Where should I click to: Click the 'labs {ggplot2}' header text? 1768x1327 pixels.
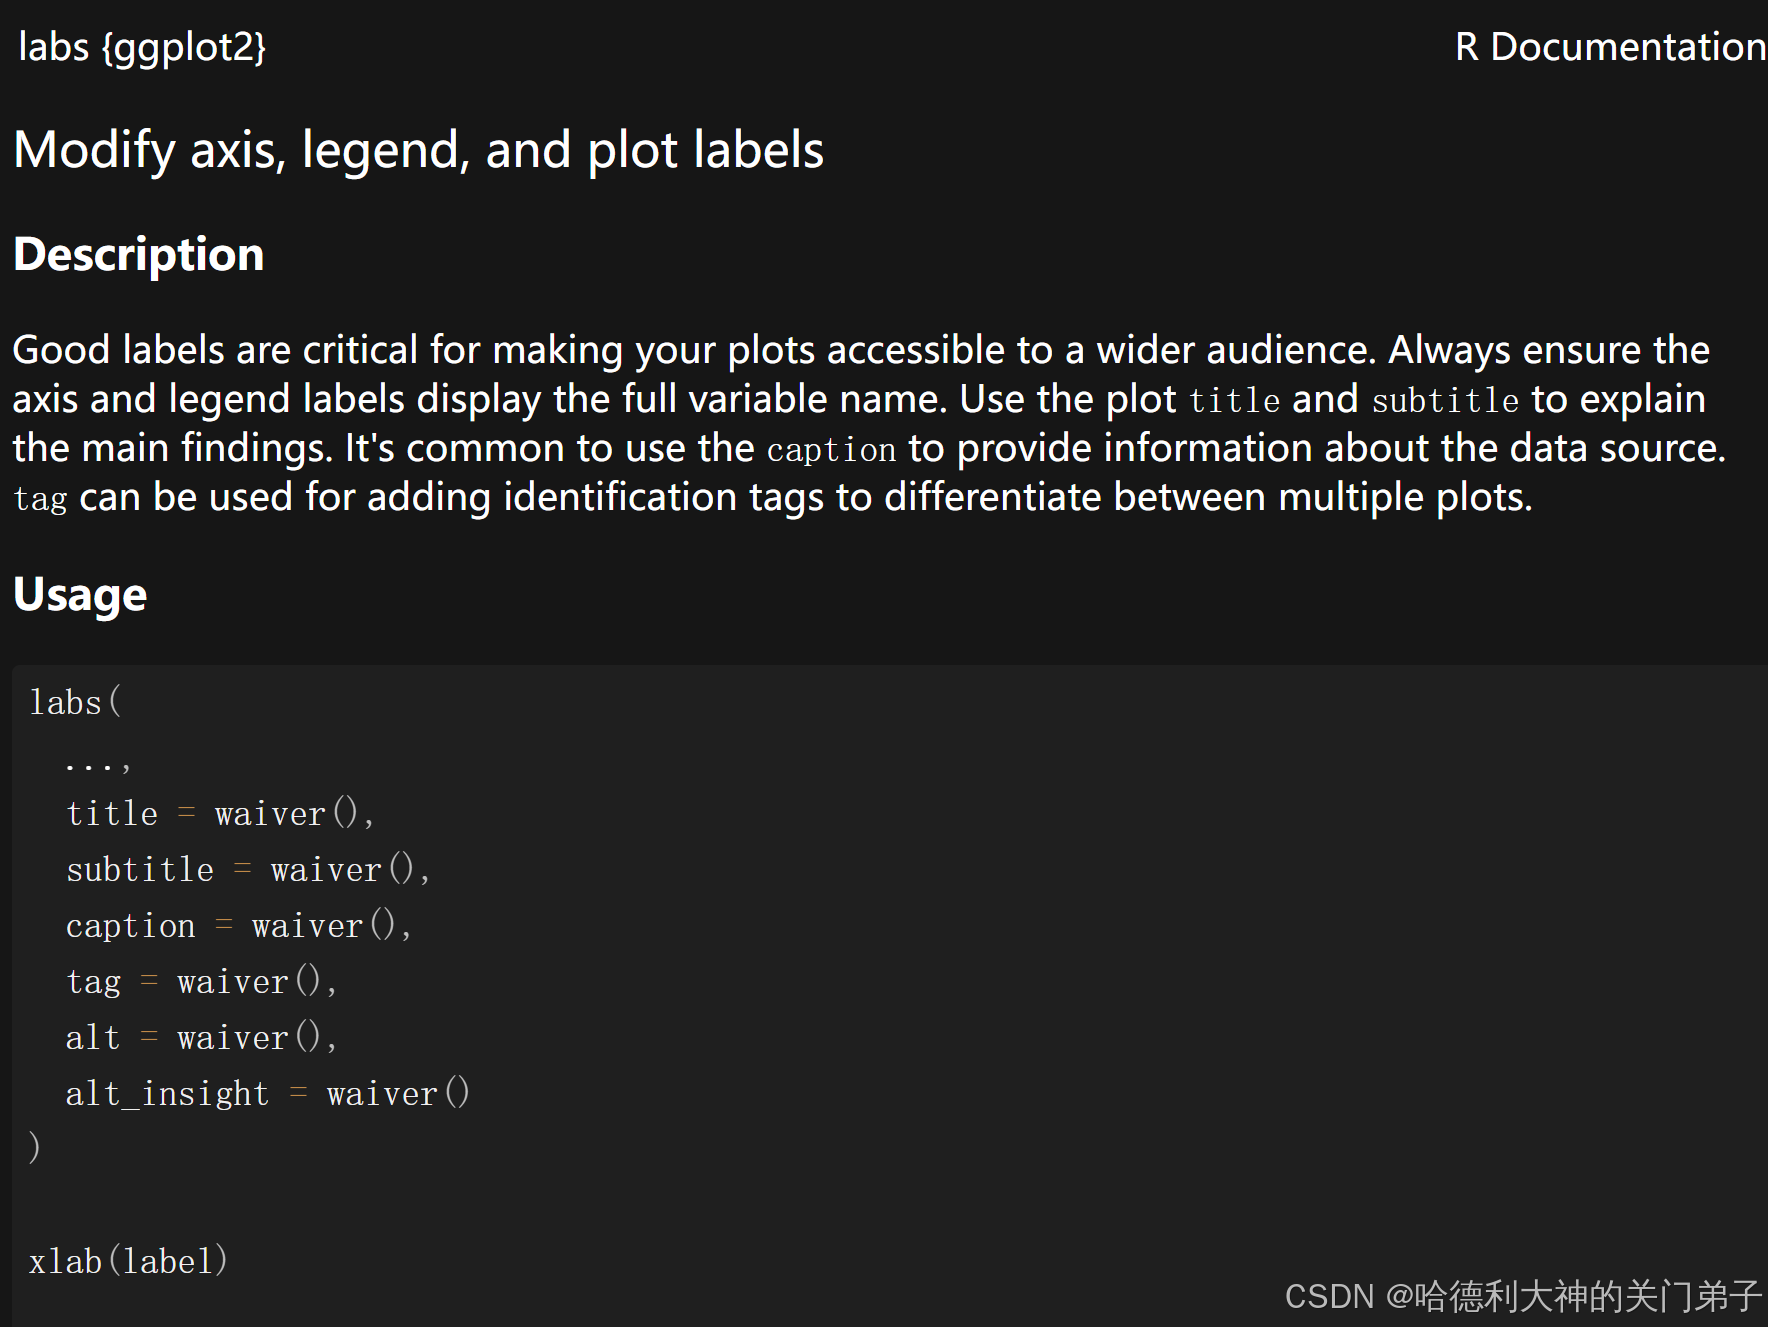(x=142, y=47)
